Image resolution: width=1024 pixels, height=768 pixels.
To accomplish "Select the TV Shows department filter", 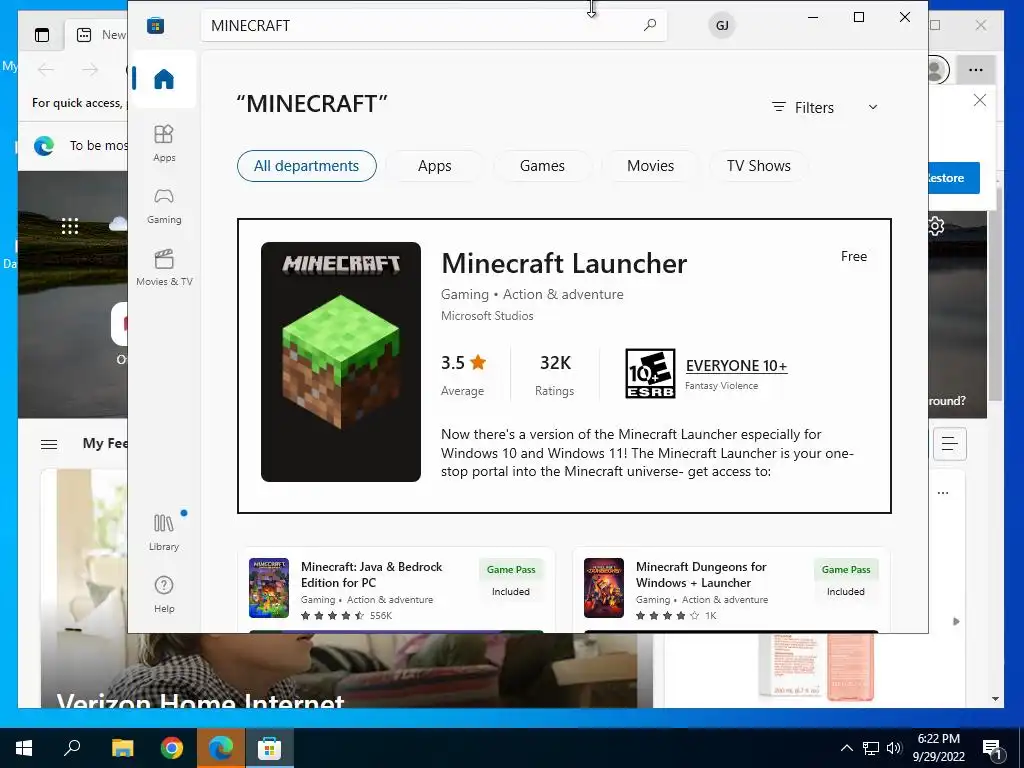I will pos(759,166).
